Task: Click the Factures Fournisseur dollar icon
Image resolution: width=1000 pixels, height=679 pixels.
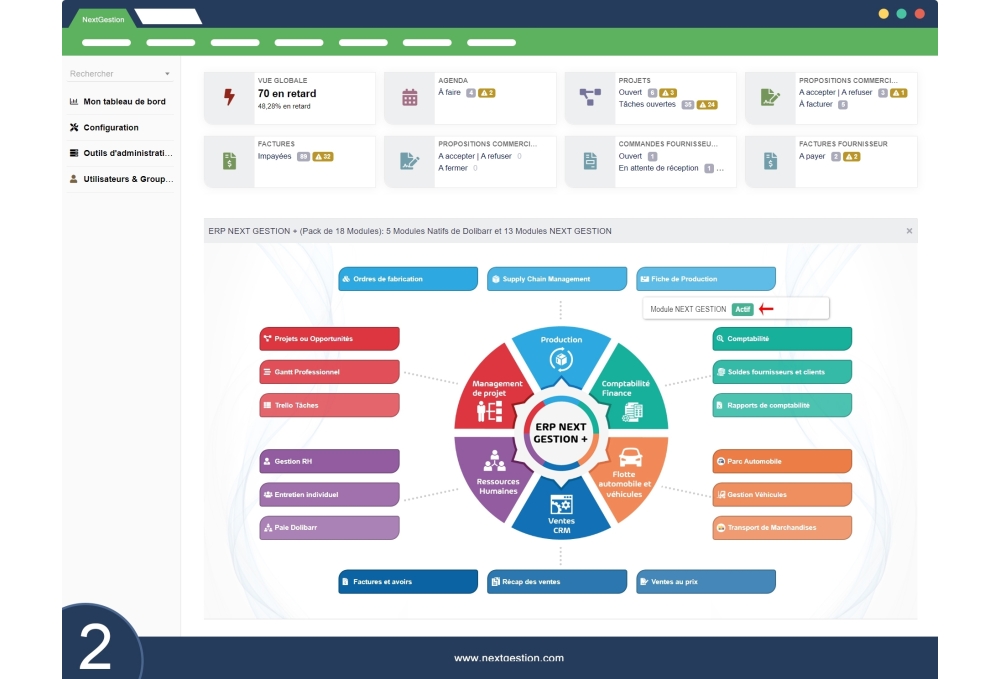Action: pyautogui.click(x=769, y=160)
